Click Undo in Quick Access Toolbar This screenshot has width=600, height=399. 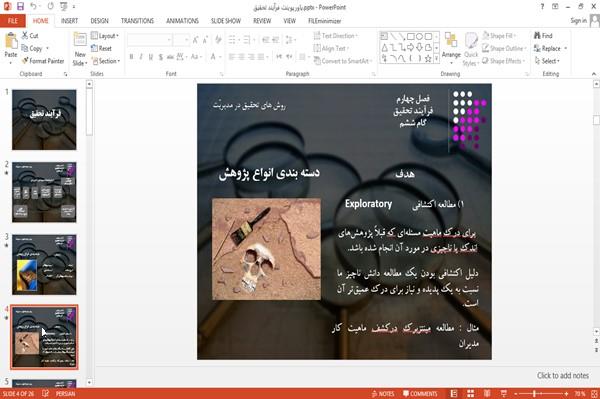click(34, 7)
